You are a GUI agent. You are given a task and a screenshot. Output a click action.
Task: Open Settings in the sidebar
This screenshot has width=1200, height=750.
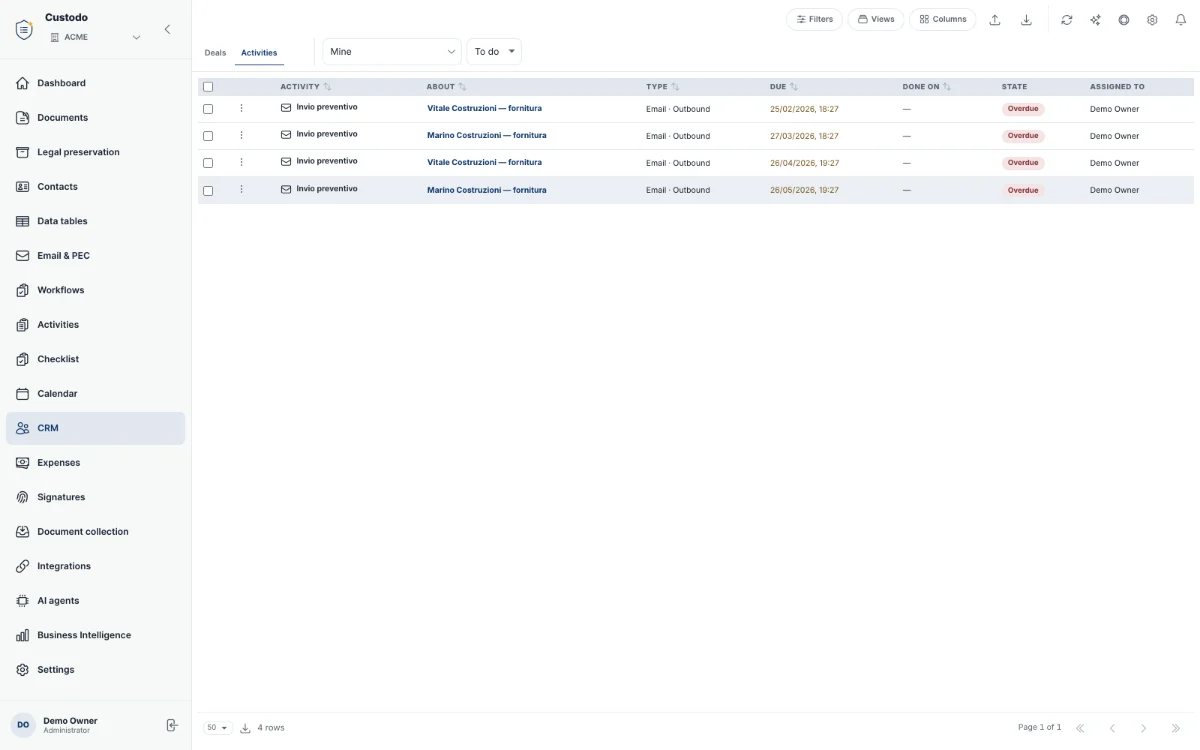(x=95, y=670)
